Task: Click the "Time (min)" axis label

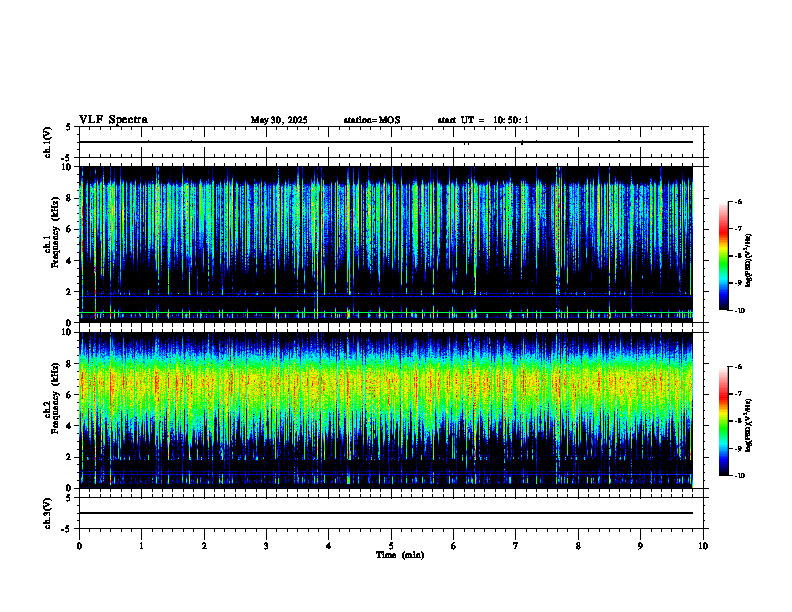Action: pyautogui.click(x=400, y=555)
